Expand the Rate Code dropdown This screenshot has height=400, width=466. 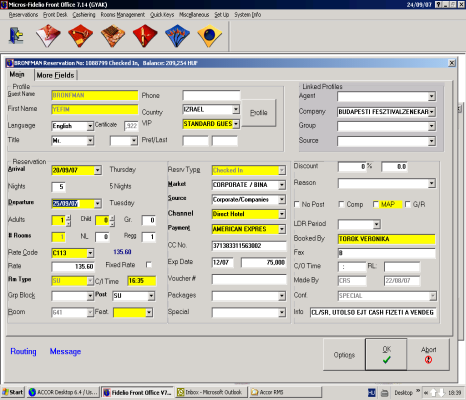click(x=90, y=253)
